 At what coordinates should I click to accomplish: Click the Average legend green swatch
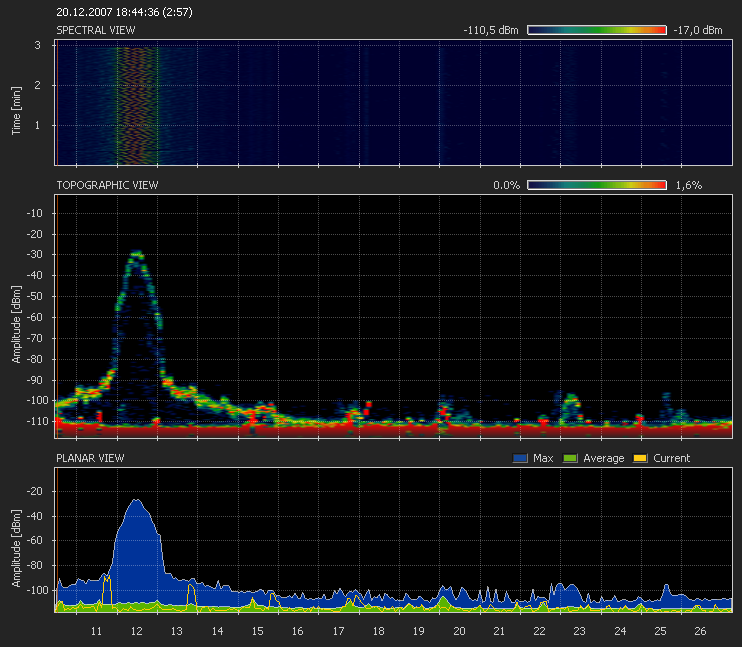click(x=570, y=458)
